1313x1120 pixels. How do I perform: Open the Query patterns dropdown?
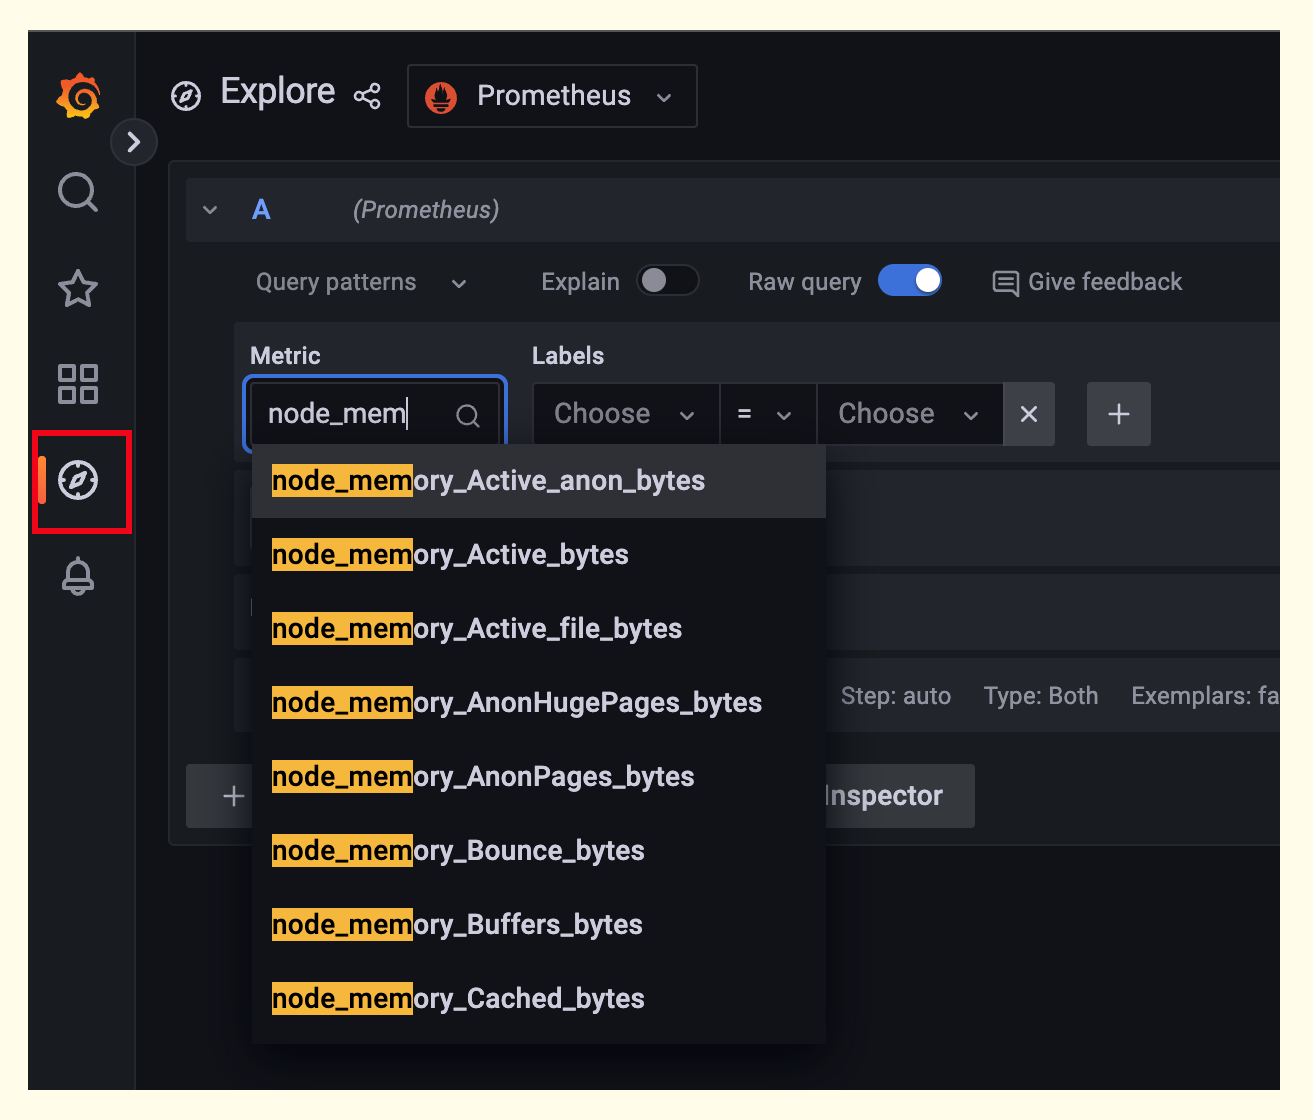point(361,282)
